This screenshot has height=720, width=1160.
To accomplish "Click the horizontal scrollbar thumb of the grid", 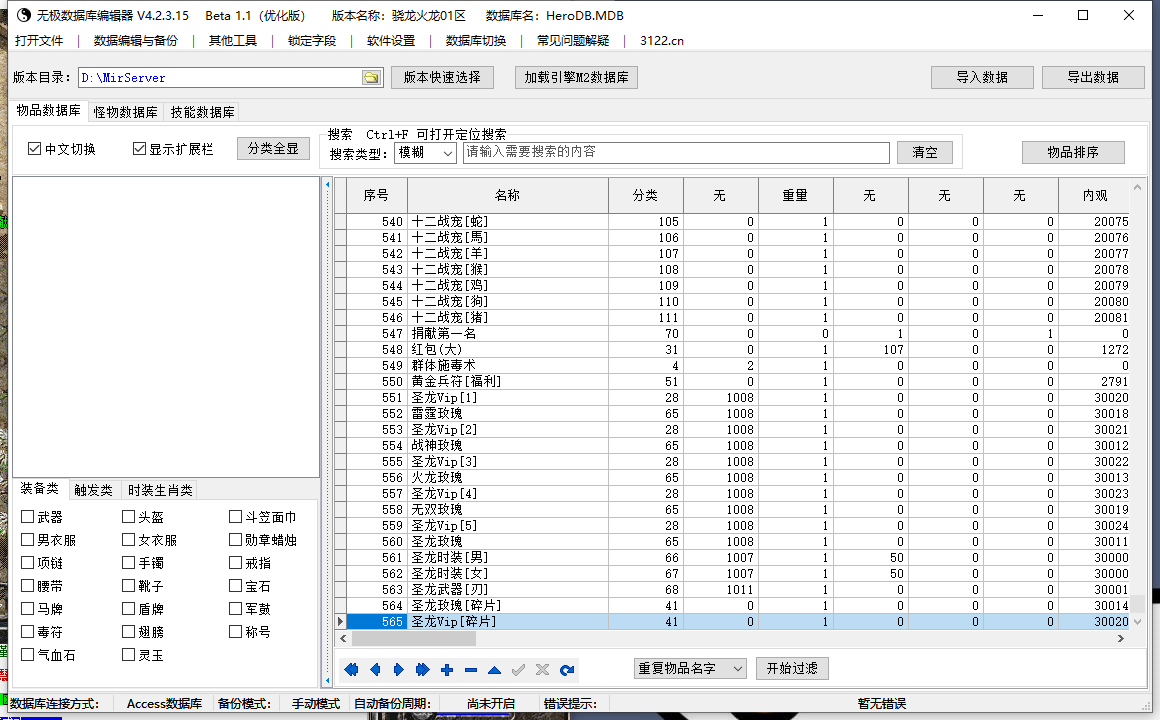I will point(414,638).
